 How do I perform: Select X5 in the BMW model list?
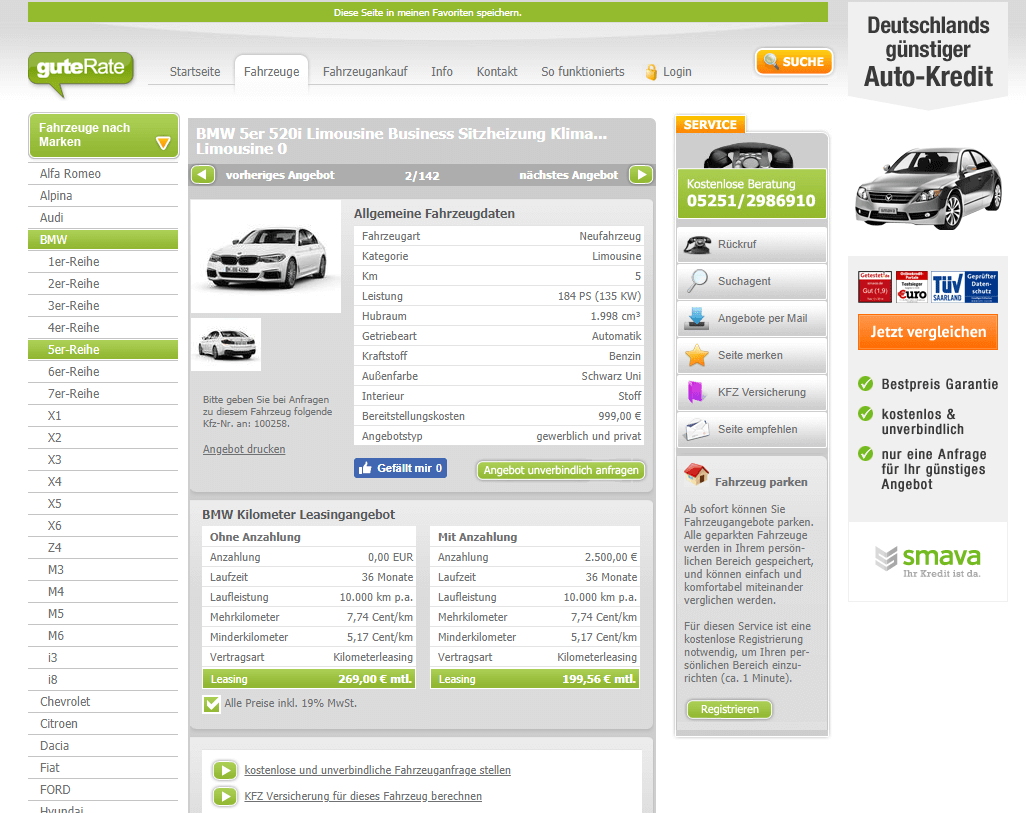click(103, 503)
